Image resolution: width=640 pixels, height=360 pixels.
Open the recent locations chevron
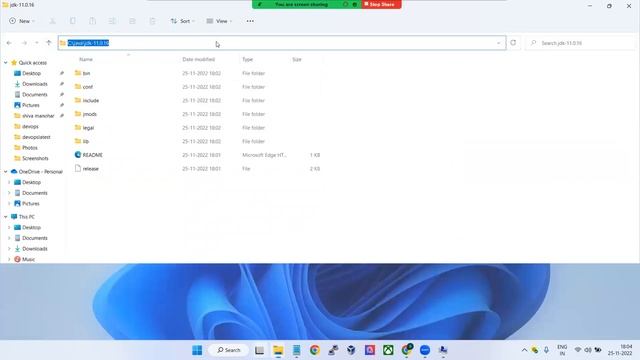(x=36, y=43)
